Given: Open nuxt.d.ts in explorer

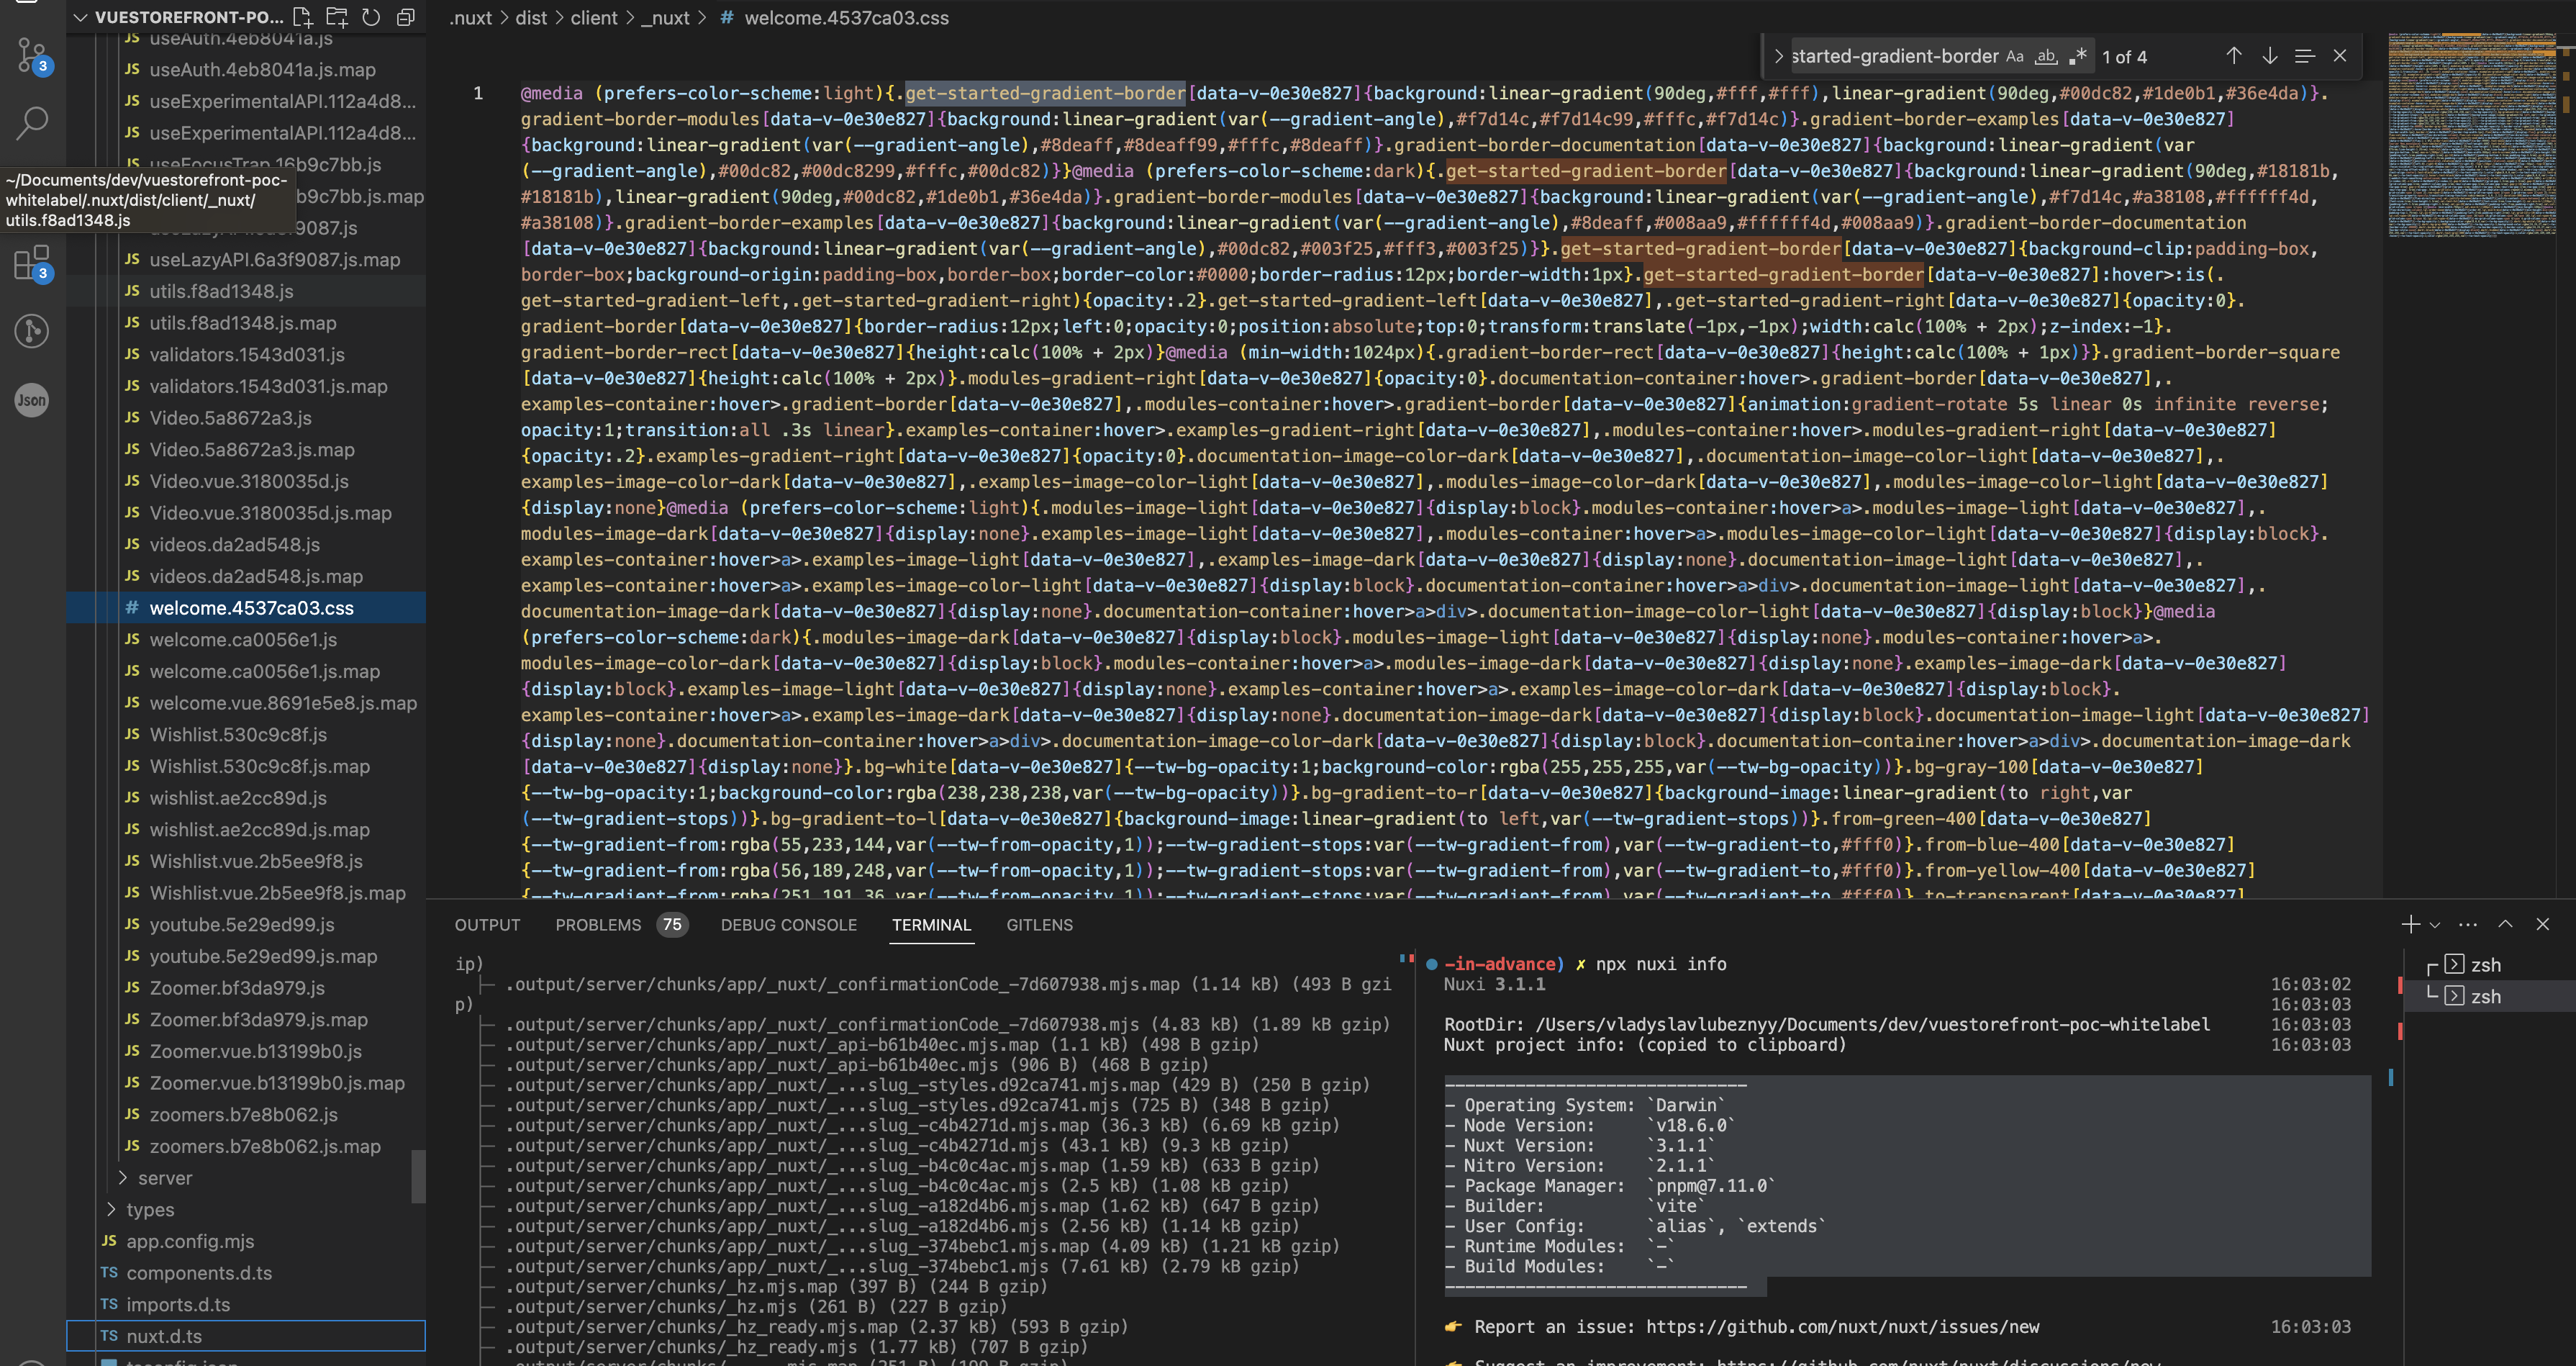Looking at the screenshot, I should [x=246, y=1336].
